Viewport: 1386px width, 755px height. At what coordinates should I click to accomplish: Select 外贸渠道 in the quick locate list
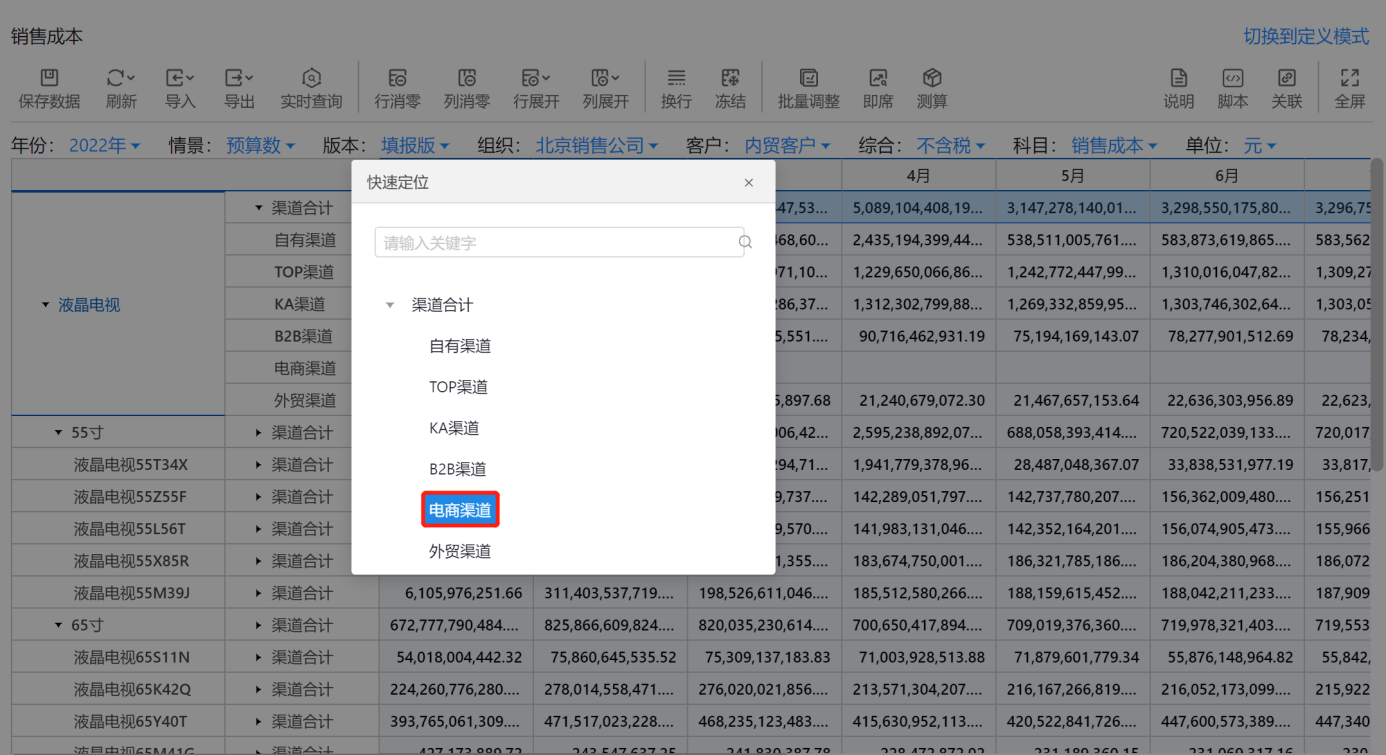click(460, 551)
